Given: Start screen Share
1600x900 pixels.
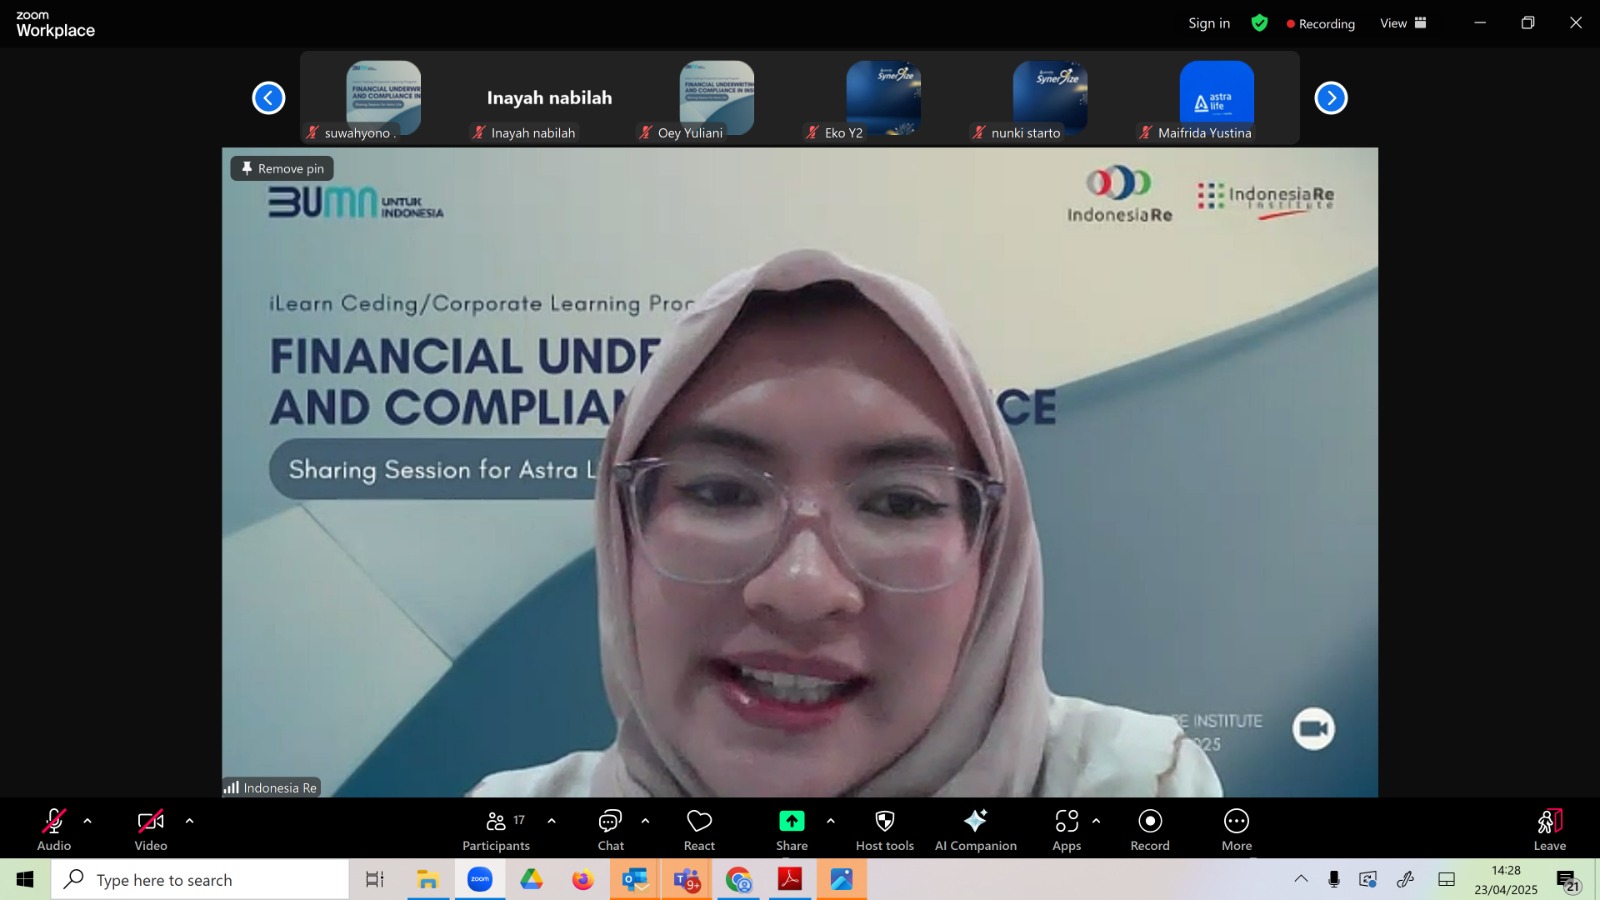Looking at the screenshot, I should (792, 830).
